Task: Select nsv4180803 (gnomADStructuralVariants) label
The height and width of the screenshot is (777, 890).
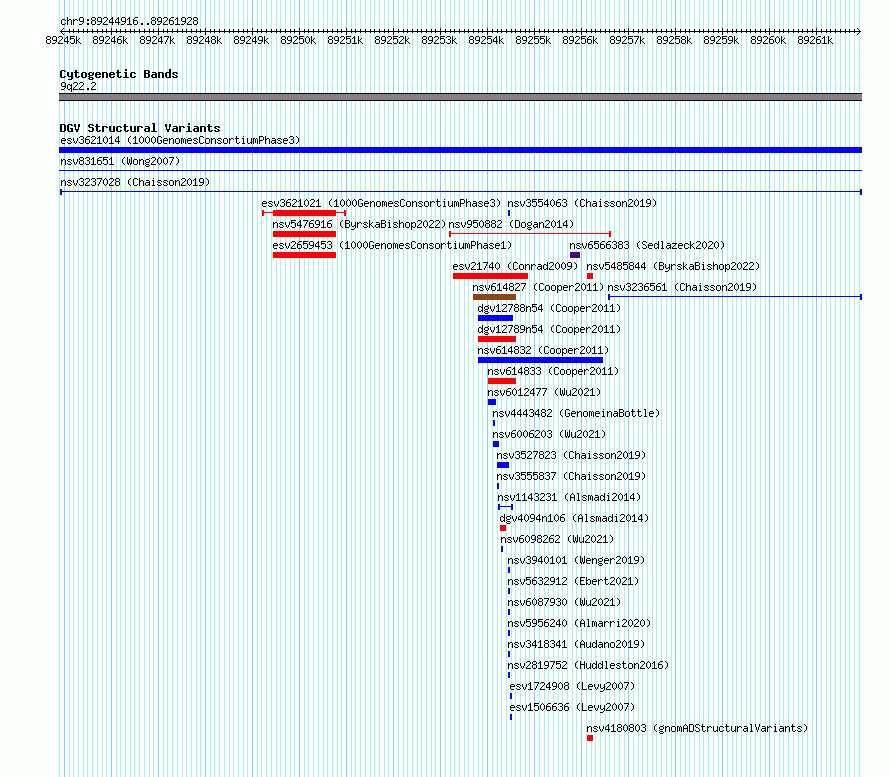Action: pyautogui.click(x=697, y=728)
